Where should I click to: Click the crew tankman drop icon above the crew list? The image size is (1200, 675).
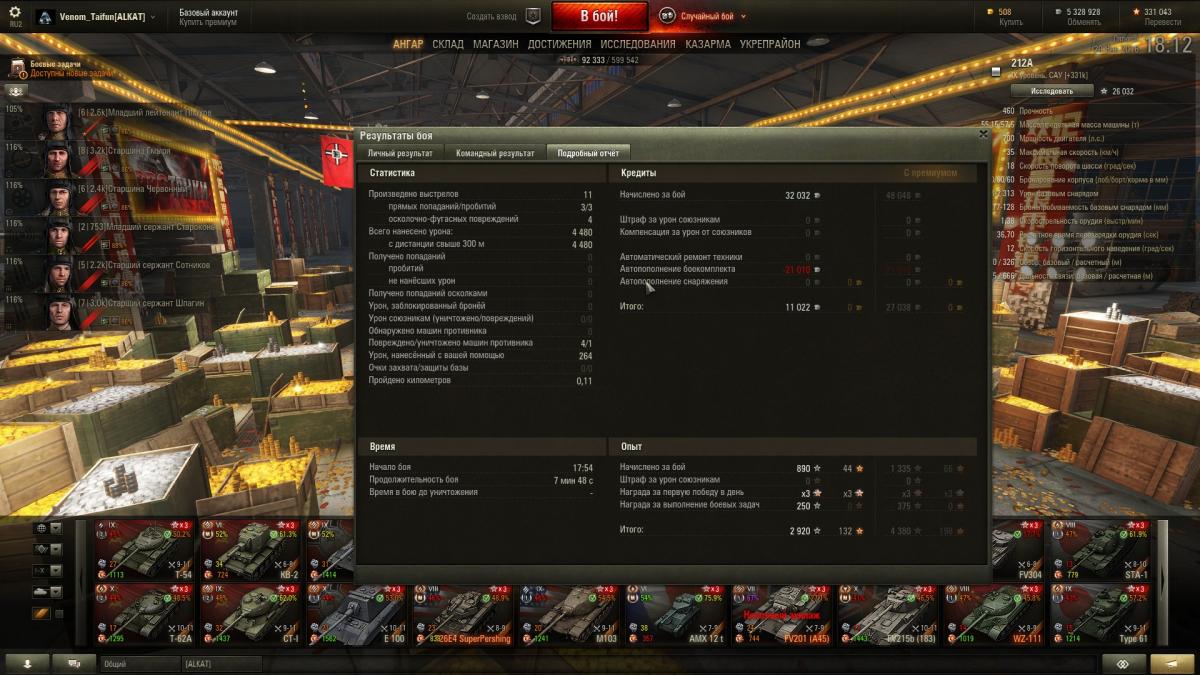(x=16, y=90)
